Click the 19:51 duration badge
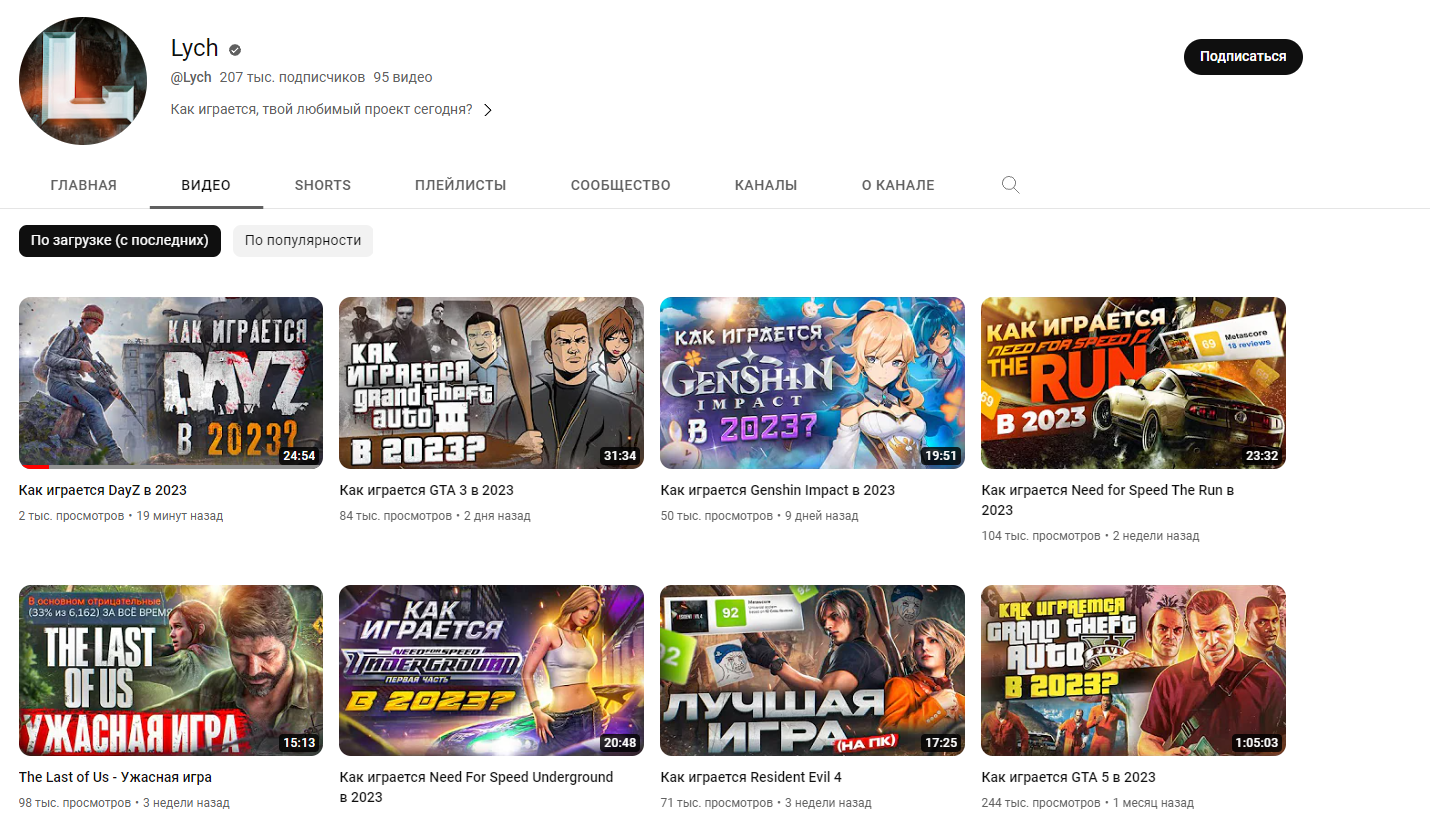The width and height of the screenshot is (1430, 817). click(x=941, y=456)
